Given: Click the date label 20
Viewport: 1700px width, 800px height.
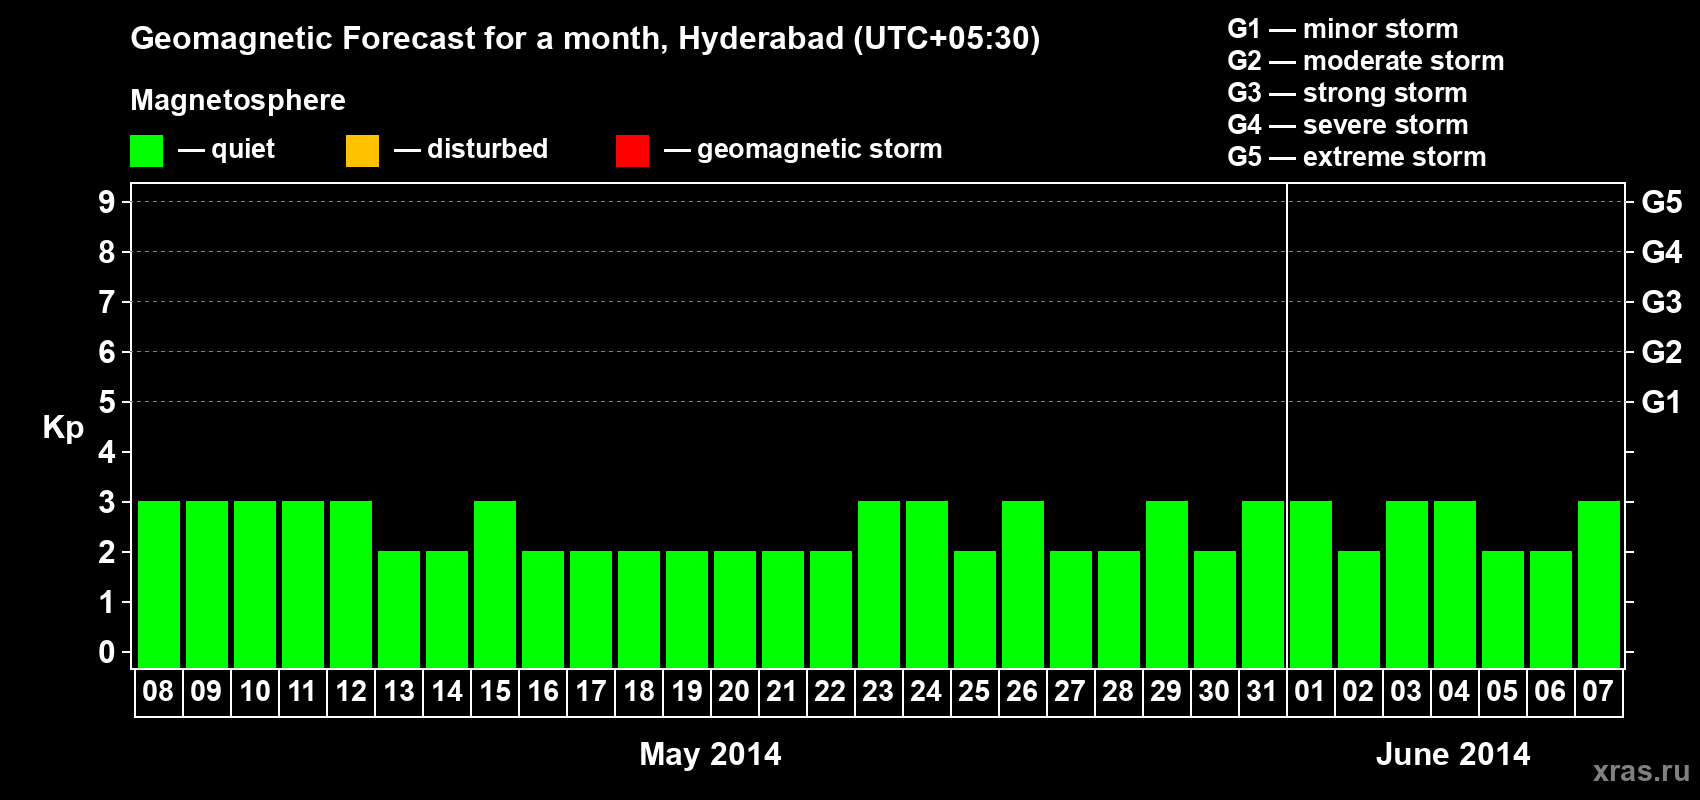Looking at the screenshot, I should (x=734, y=691).
